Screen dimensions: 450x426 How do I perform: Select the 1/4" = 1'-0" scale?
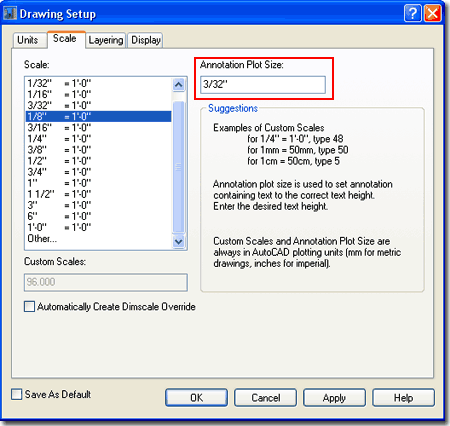pyautogui.click(x=98, y=139)
